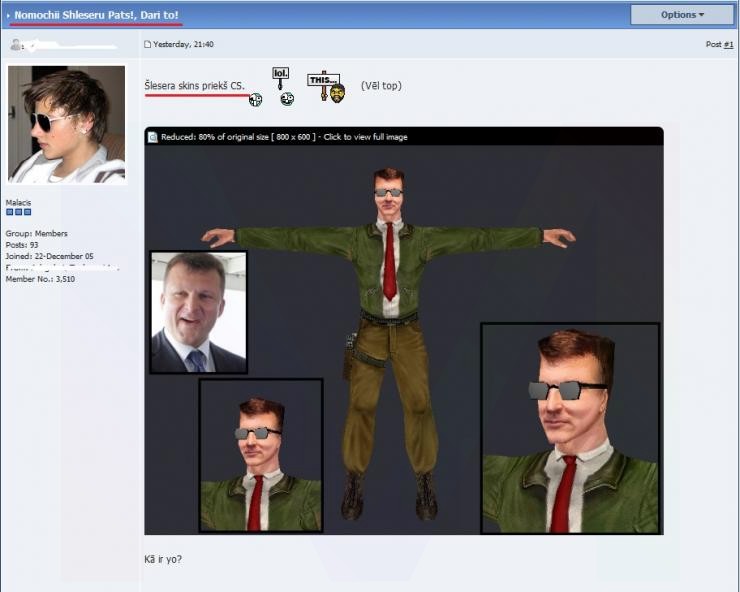Click the post number #1 link
The image size is (740, 592).
[x=728, y=45]
